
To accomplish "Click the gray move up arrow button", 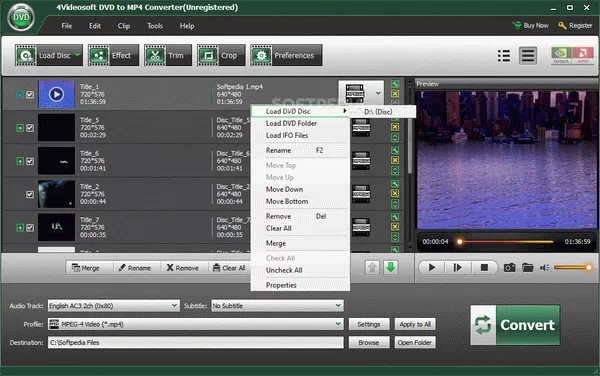I will (372, 267).
